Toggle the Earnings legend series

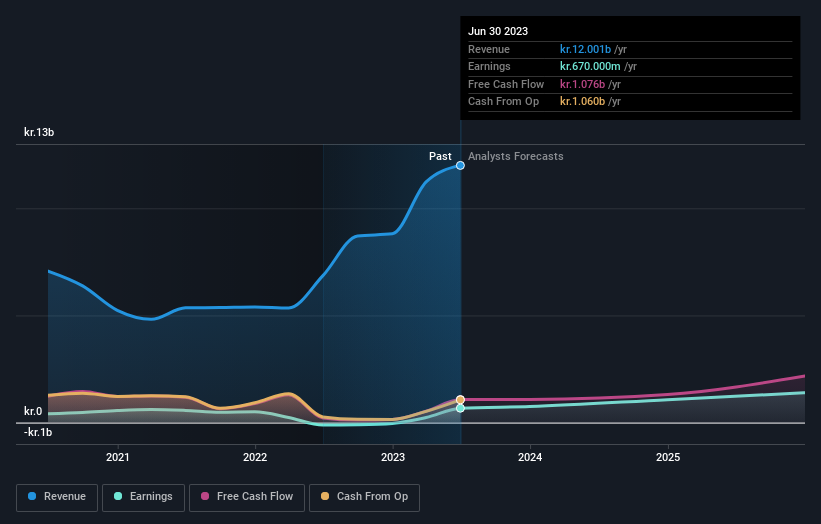(x=143, y=497)
